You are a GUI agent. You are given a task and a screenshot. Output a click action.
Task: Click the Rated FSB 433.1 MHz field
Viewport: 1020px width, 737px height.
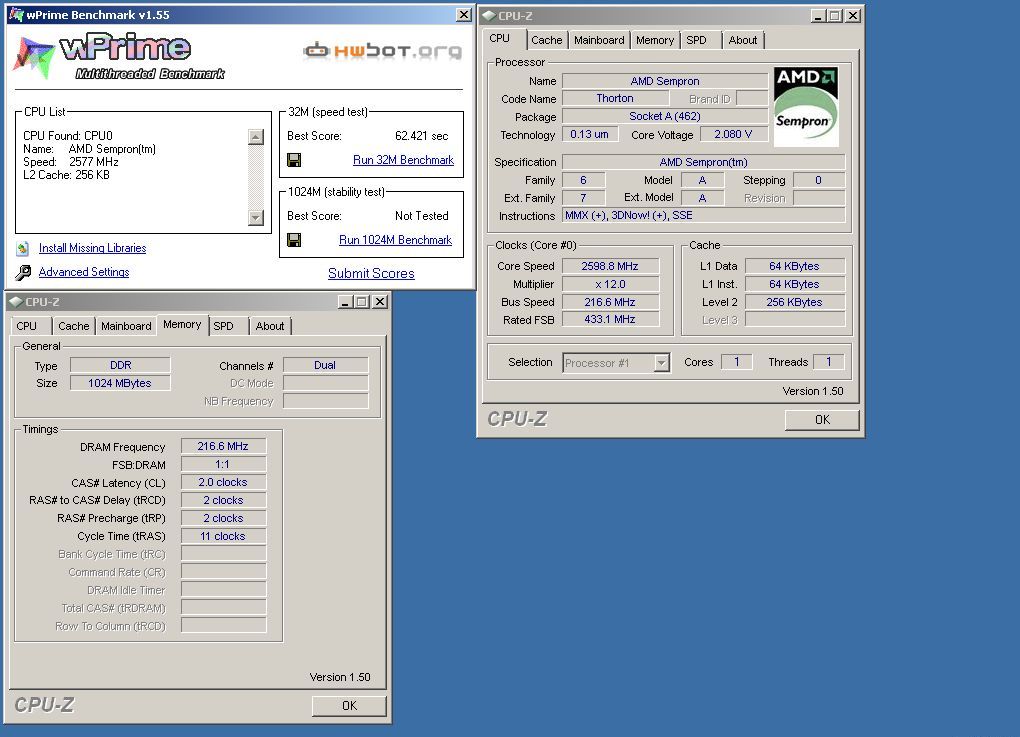click(x=610, y=319)
